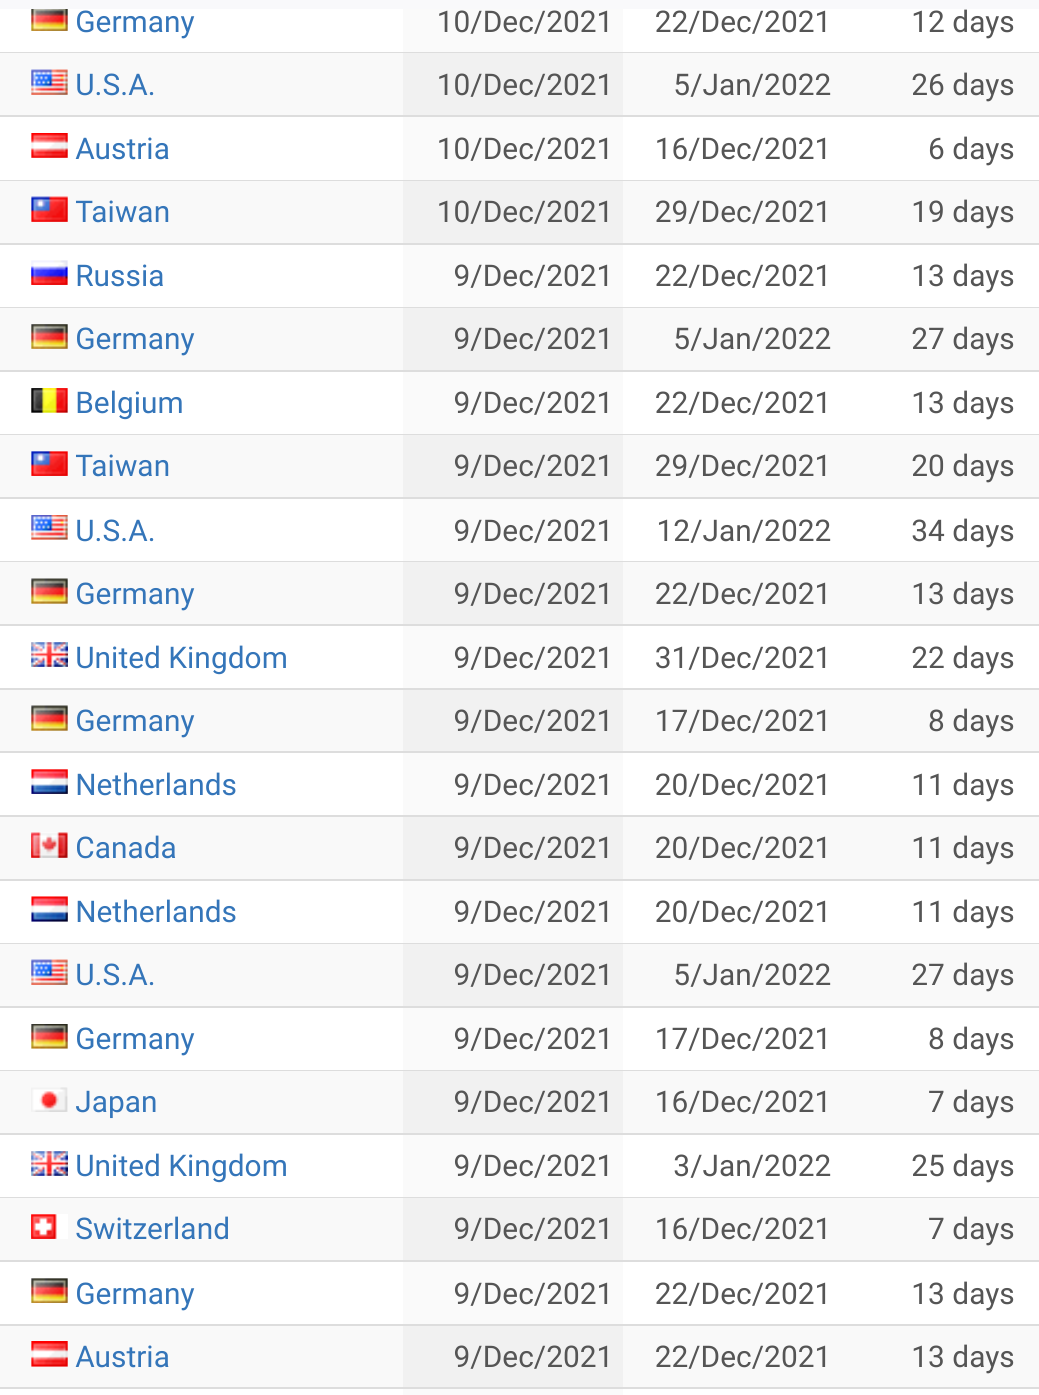Open the Taiwan link with 20 days
The image size is (1039, 1395).
(123, 466)
